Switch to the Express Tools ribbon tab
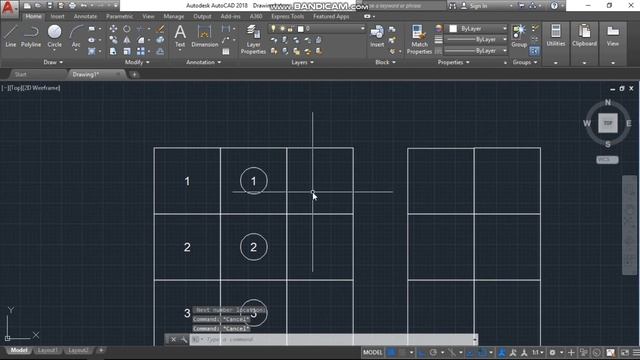The width and height of the screenshot is (640, 360). 287,16
